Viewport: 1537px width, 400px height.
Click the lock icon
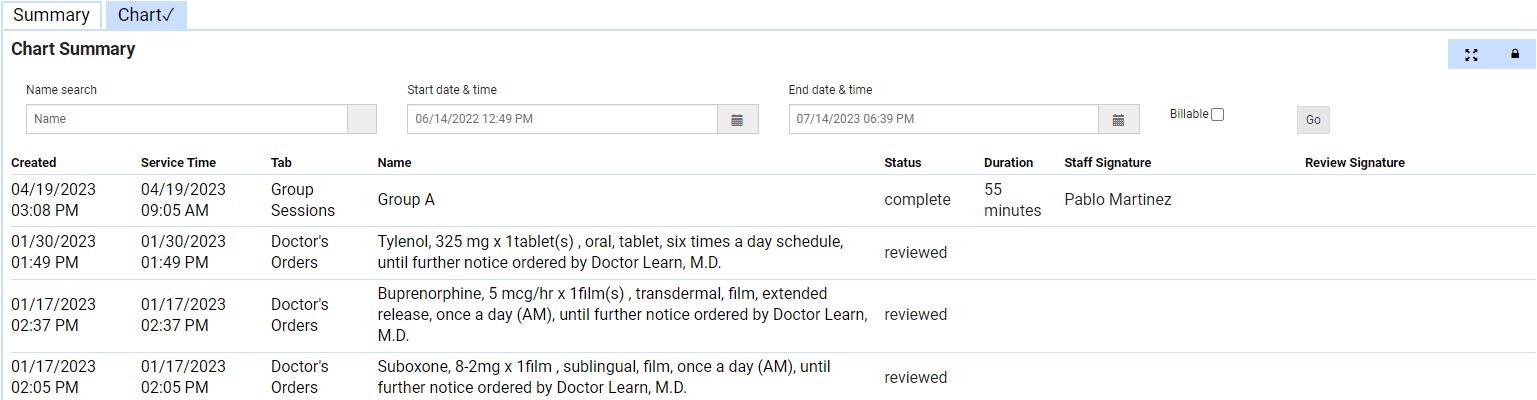point(1515,55)
